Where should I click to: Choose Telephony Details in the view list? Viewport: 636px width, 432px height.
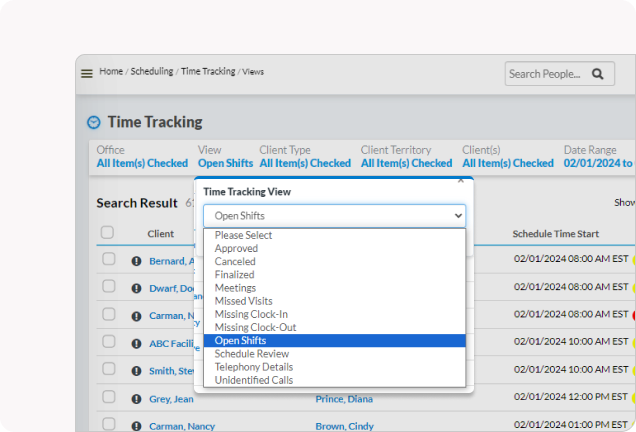(254, 367)
